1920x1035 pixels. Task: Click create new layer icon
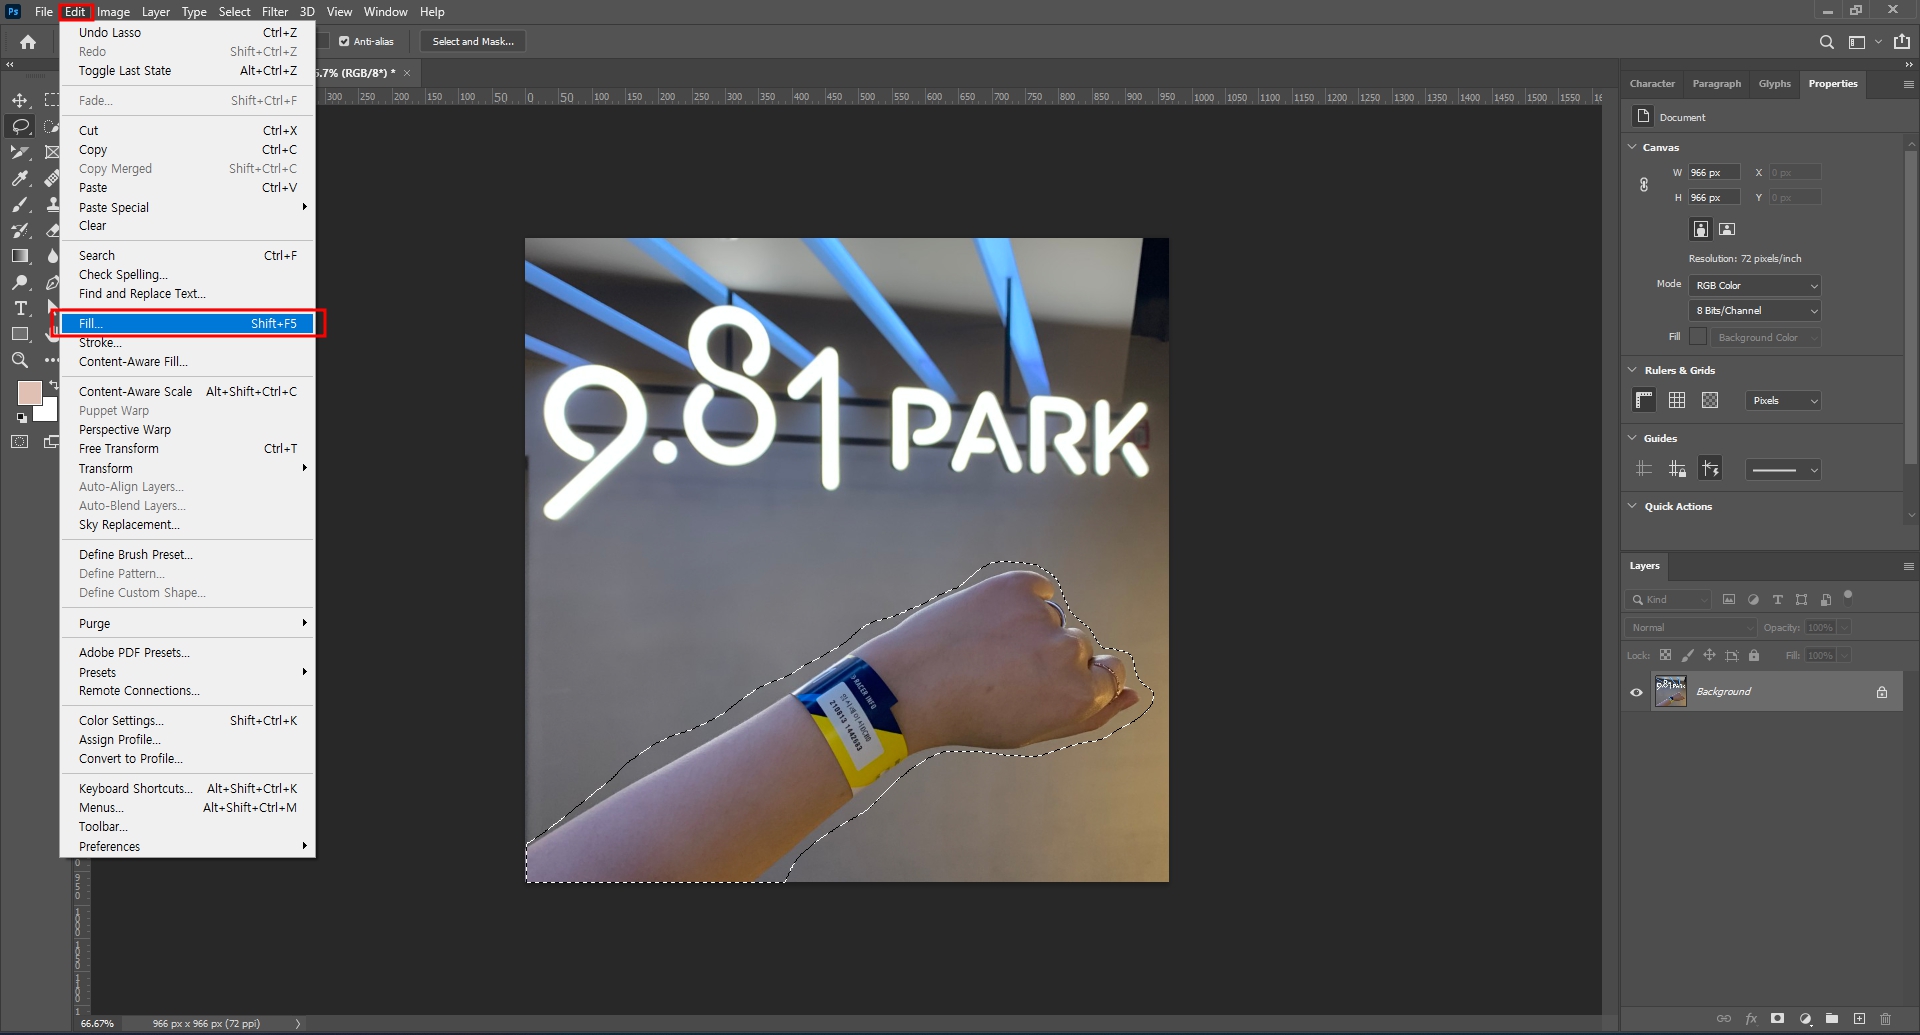point(1859,1019)
